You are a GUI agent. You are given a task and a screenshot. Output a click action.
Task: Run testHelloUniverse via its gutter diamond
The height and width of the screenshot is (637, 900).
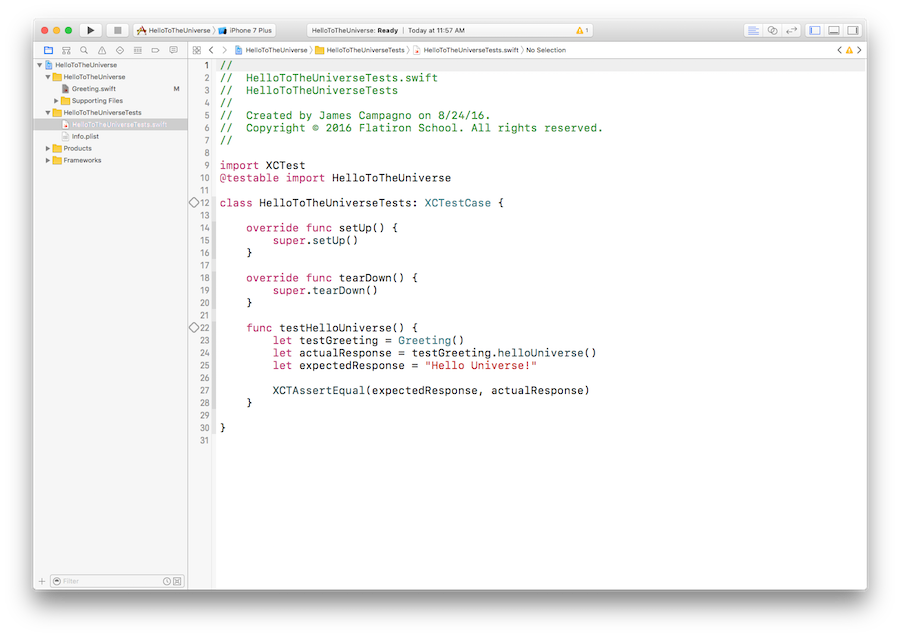[194, 328]
